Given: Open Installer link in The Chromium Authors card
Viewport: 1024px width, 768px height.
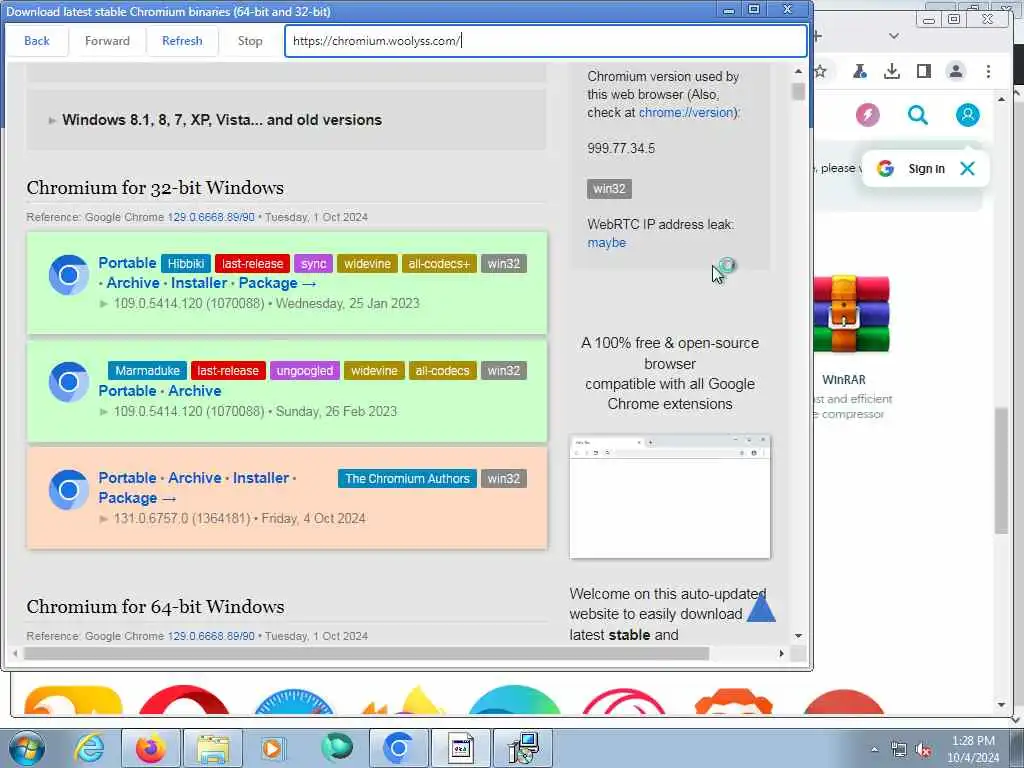Looking at the screenshot, I should tap(261, 478).
